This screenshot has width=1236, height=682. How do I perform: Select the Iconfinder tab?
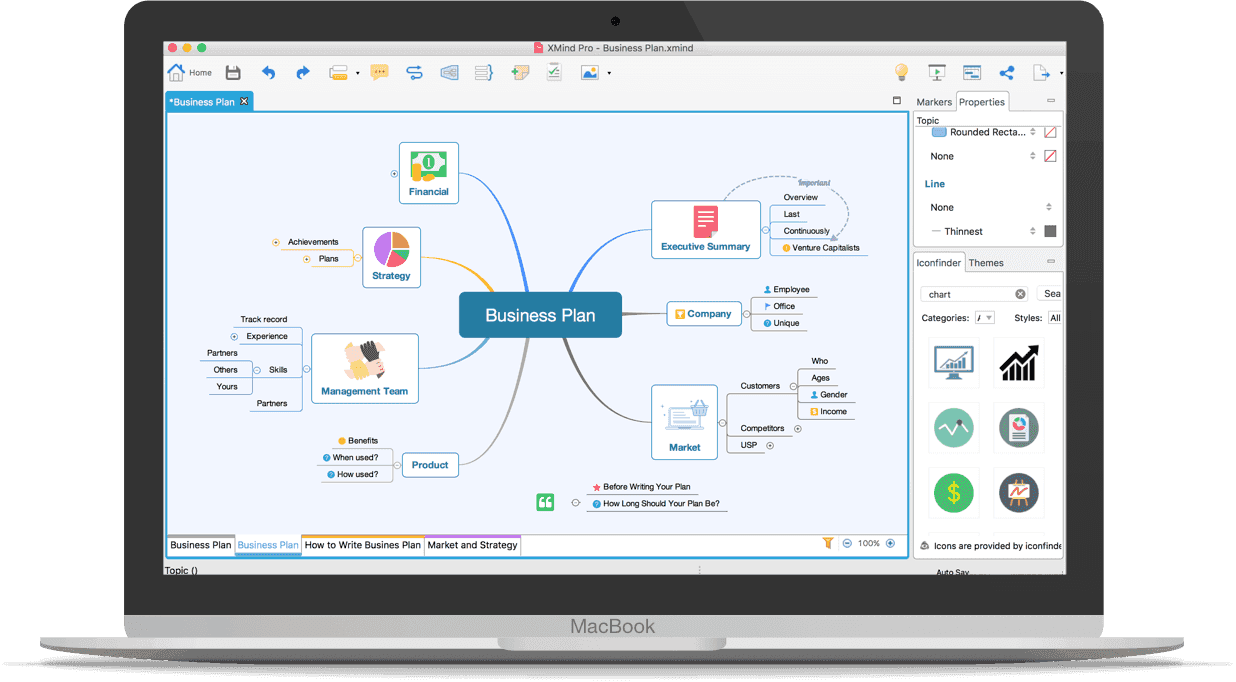(939, 263)
